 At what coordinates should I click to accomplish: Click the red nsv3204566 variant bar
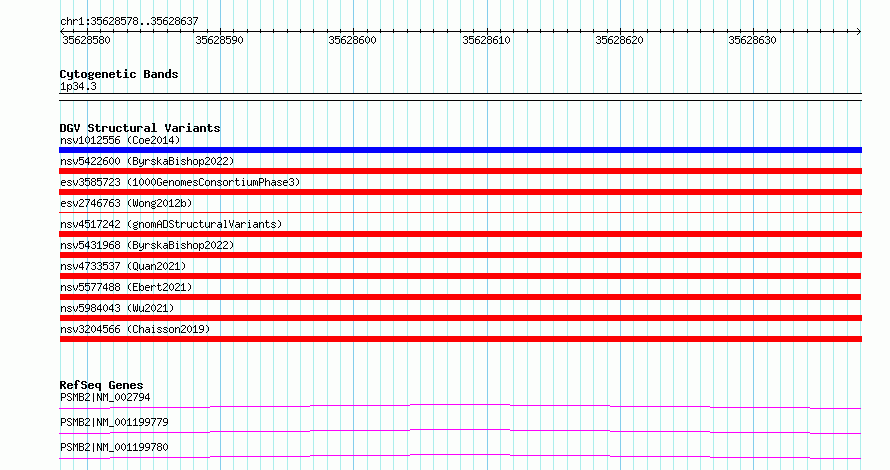coord(460,339)
